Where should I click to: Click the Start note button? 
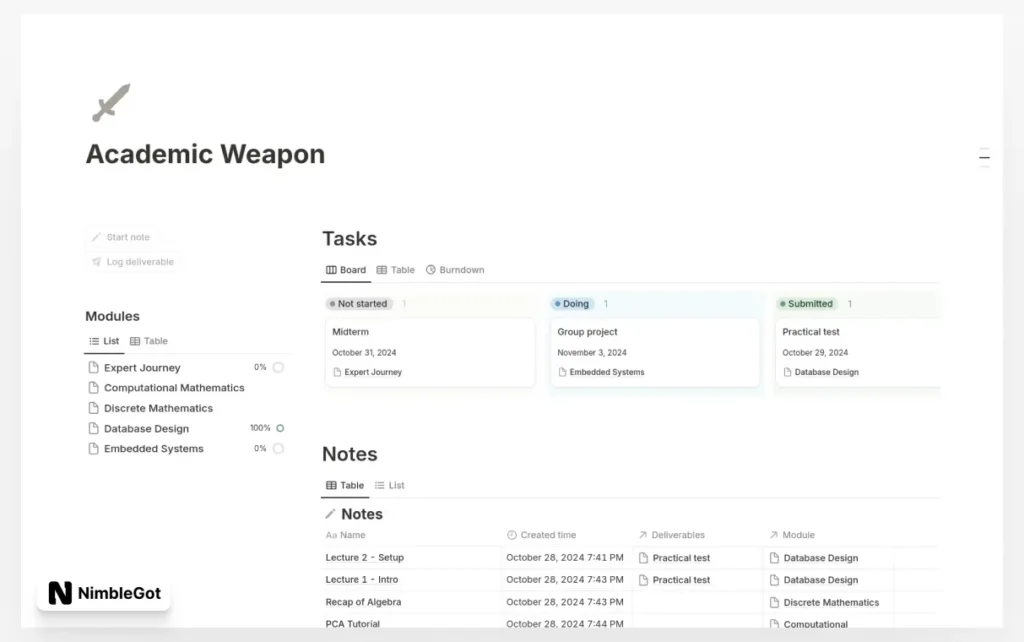point(121,237)
